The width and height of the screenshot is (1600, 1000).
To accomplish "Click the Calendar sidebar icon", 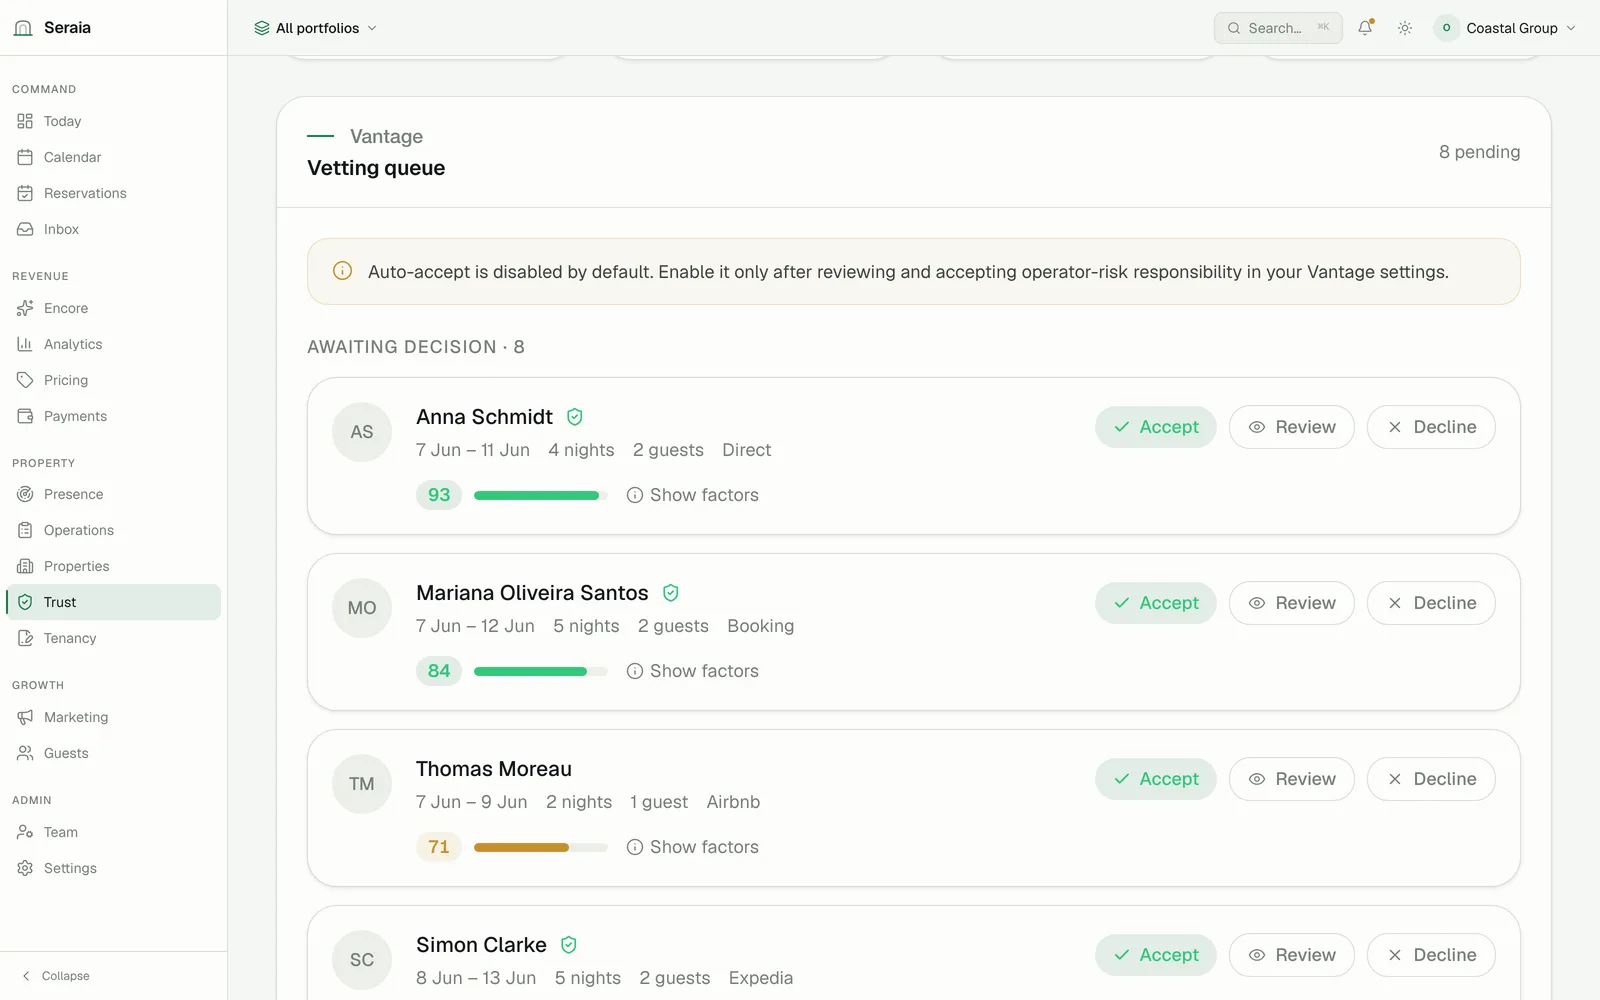I will click(x=25, y=157).
